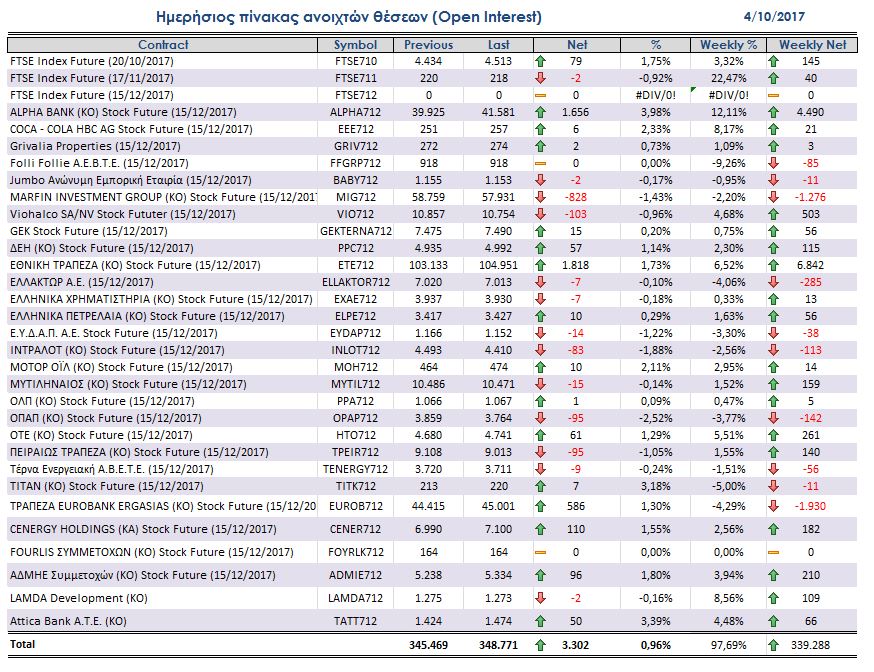Click the Contract column header
874x672 pixels.
pyautogui.click(x=163, y=45)
